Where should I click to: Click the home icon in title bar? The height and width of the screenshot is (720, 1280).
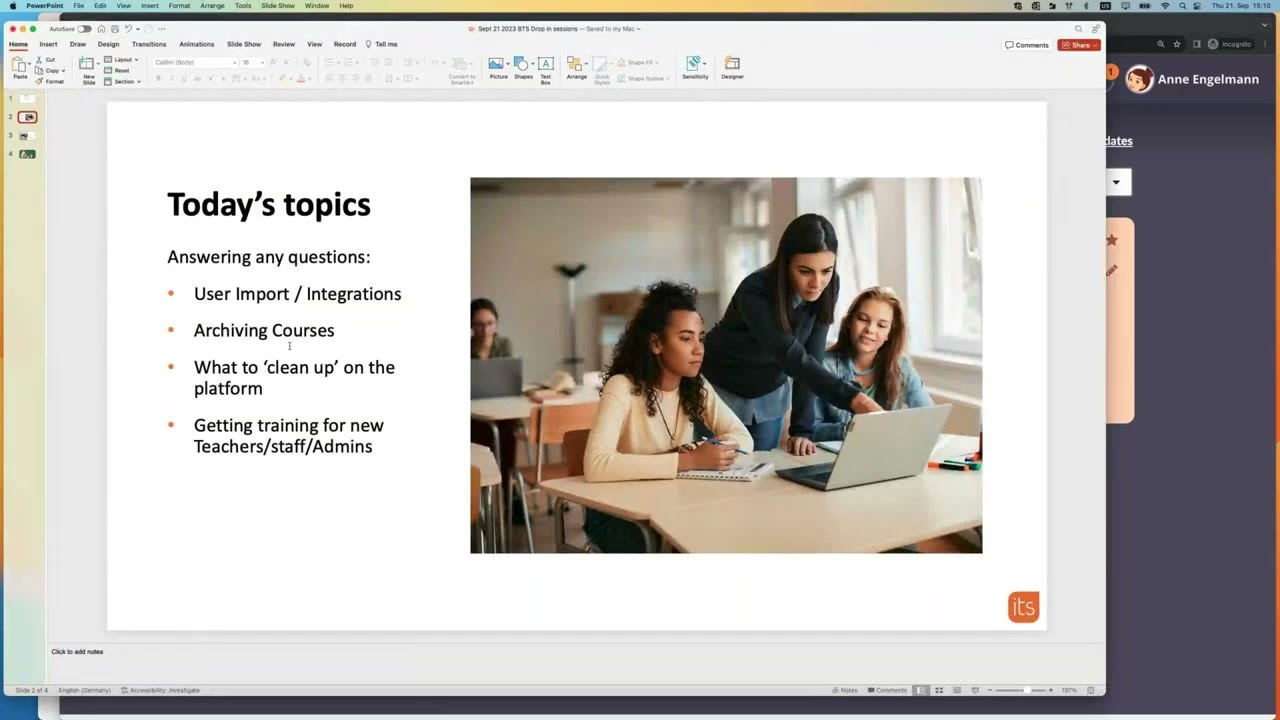[x=101, y=29]
